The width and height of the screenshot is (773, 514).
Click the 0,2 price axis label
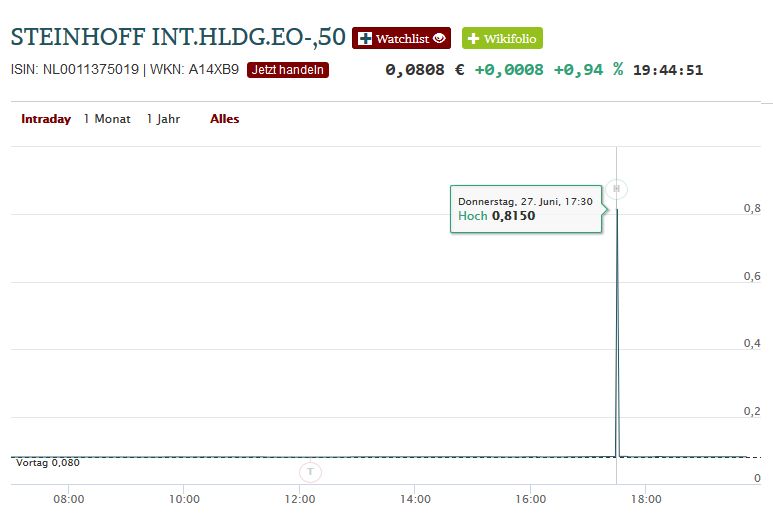[x=752, y=411]
